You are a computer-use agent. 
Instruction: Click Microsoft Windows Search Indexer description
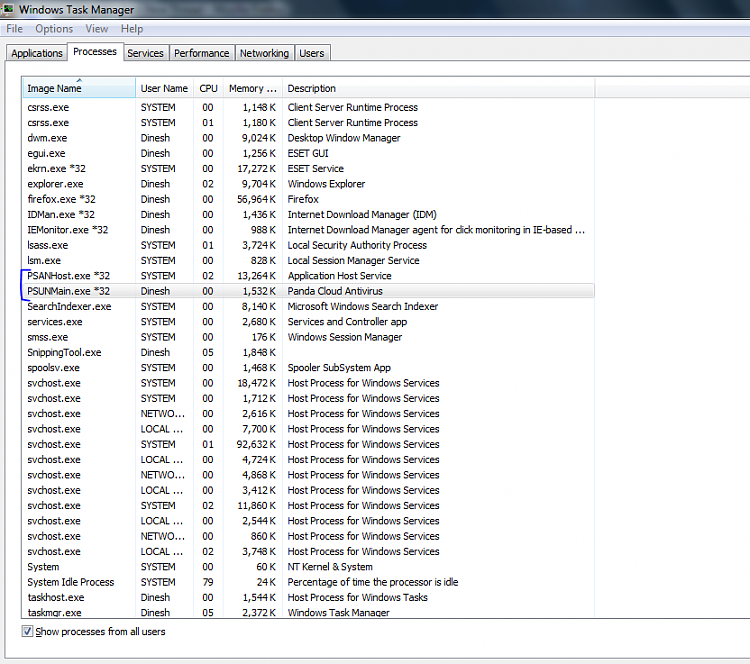(363, 306)
